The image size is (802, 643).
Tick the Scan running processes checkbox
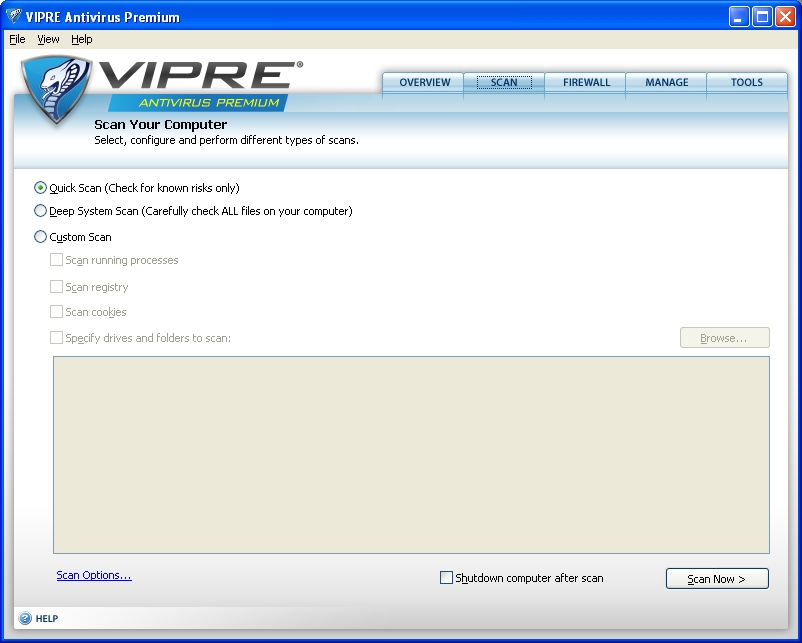pyautogui.click(x=56, y=260)
